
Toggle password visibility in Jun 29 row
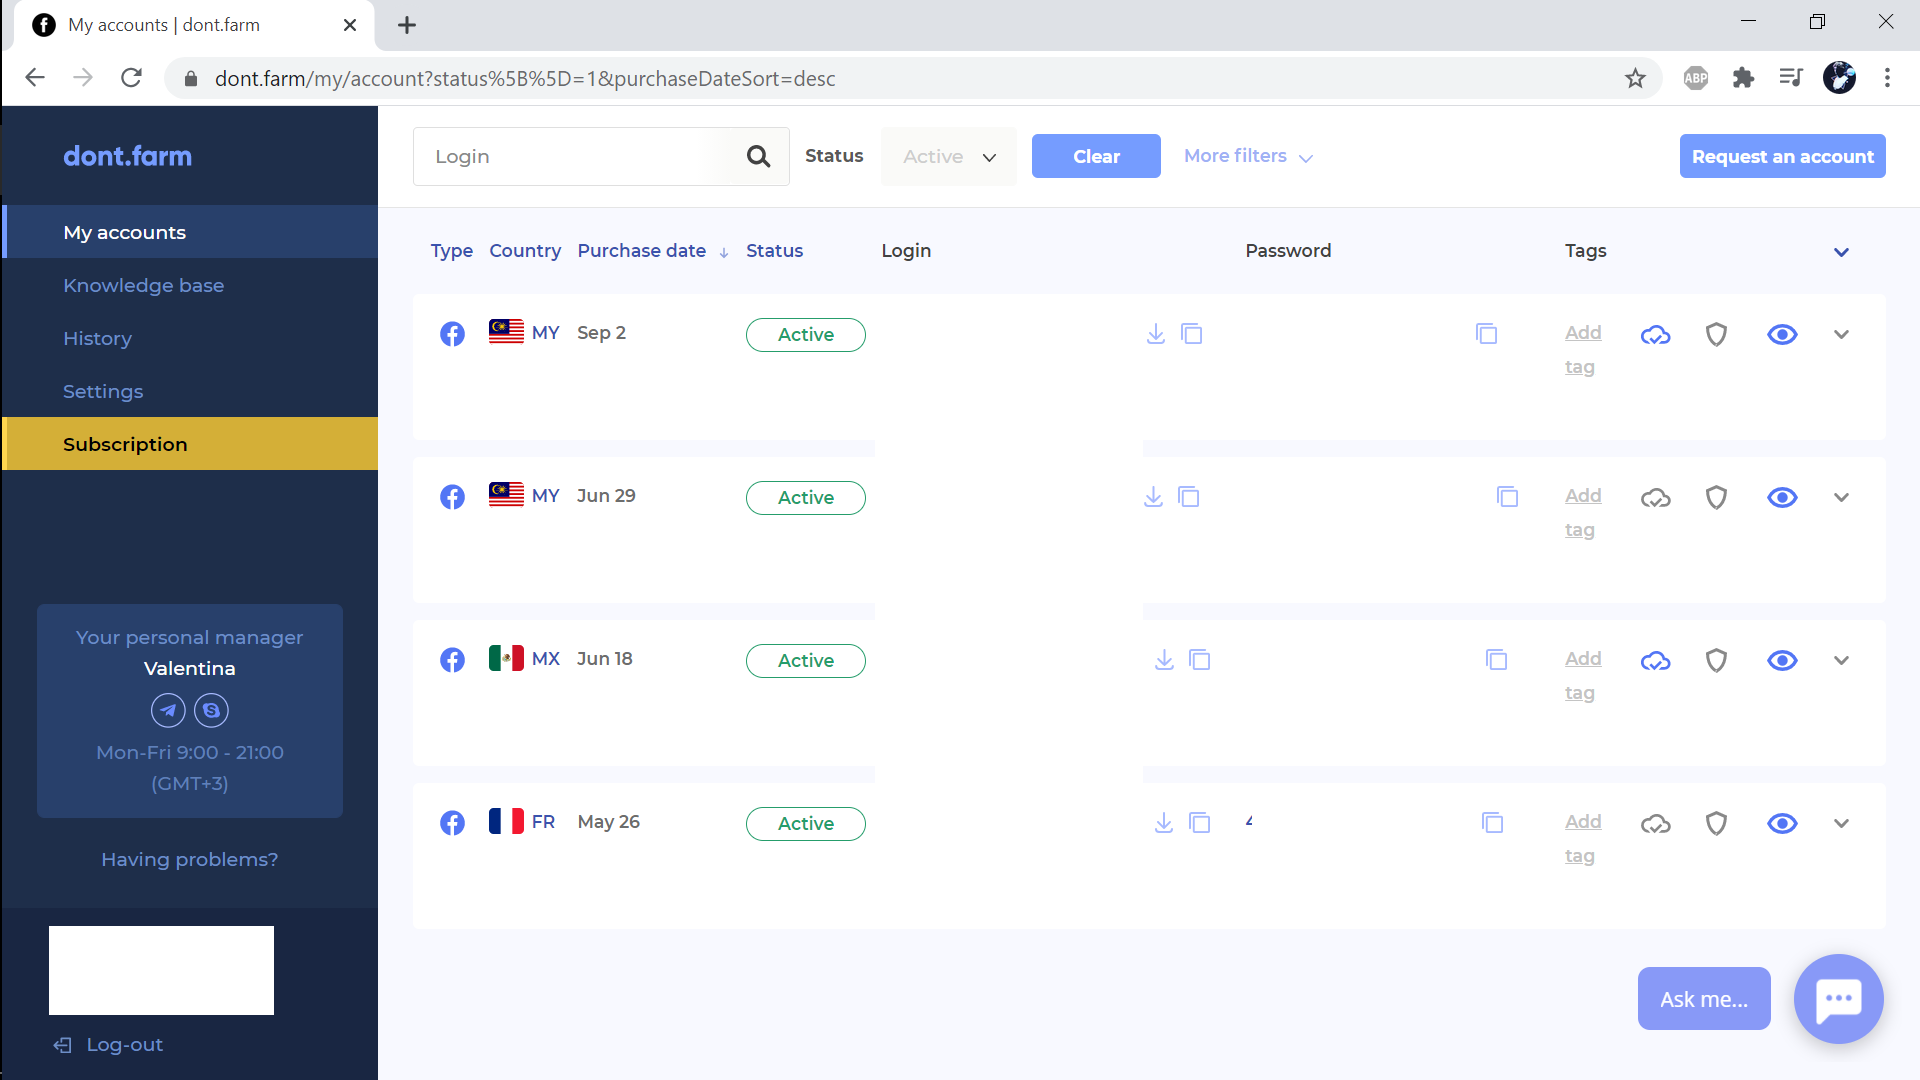coord(1782,498)
